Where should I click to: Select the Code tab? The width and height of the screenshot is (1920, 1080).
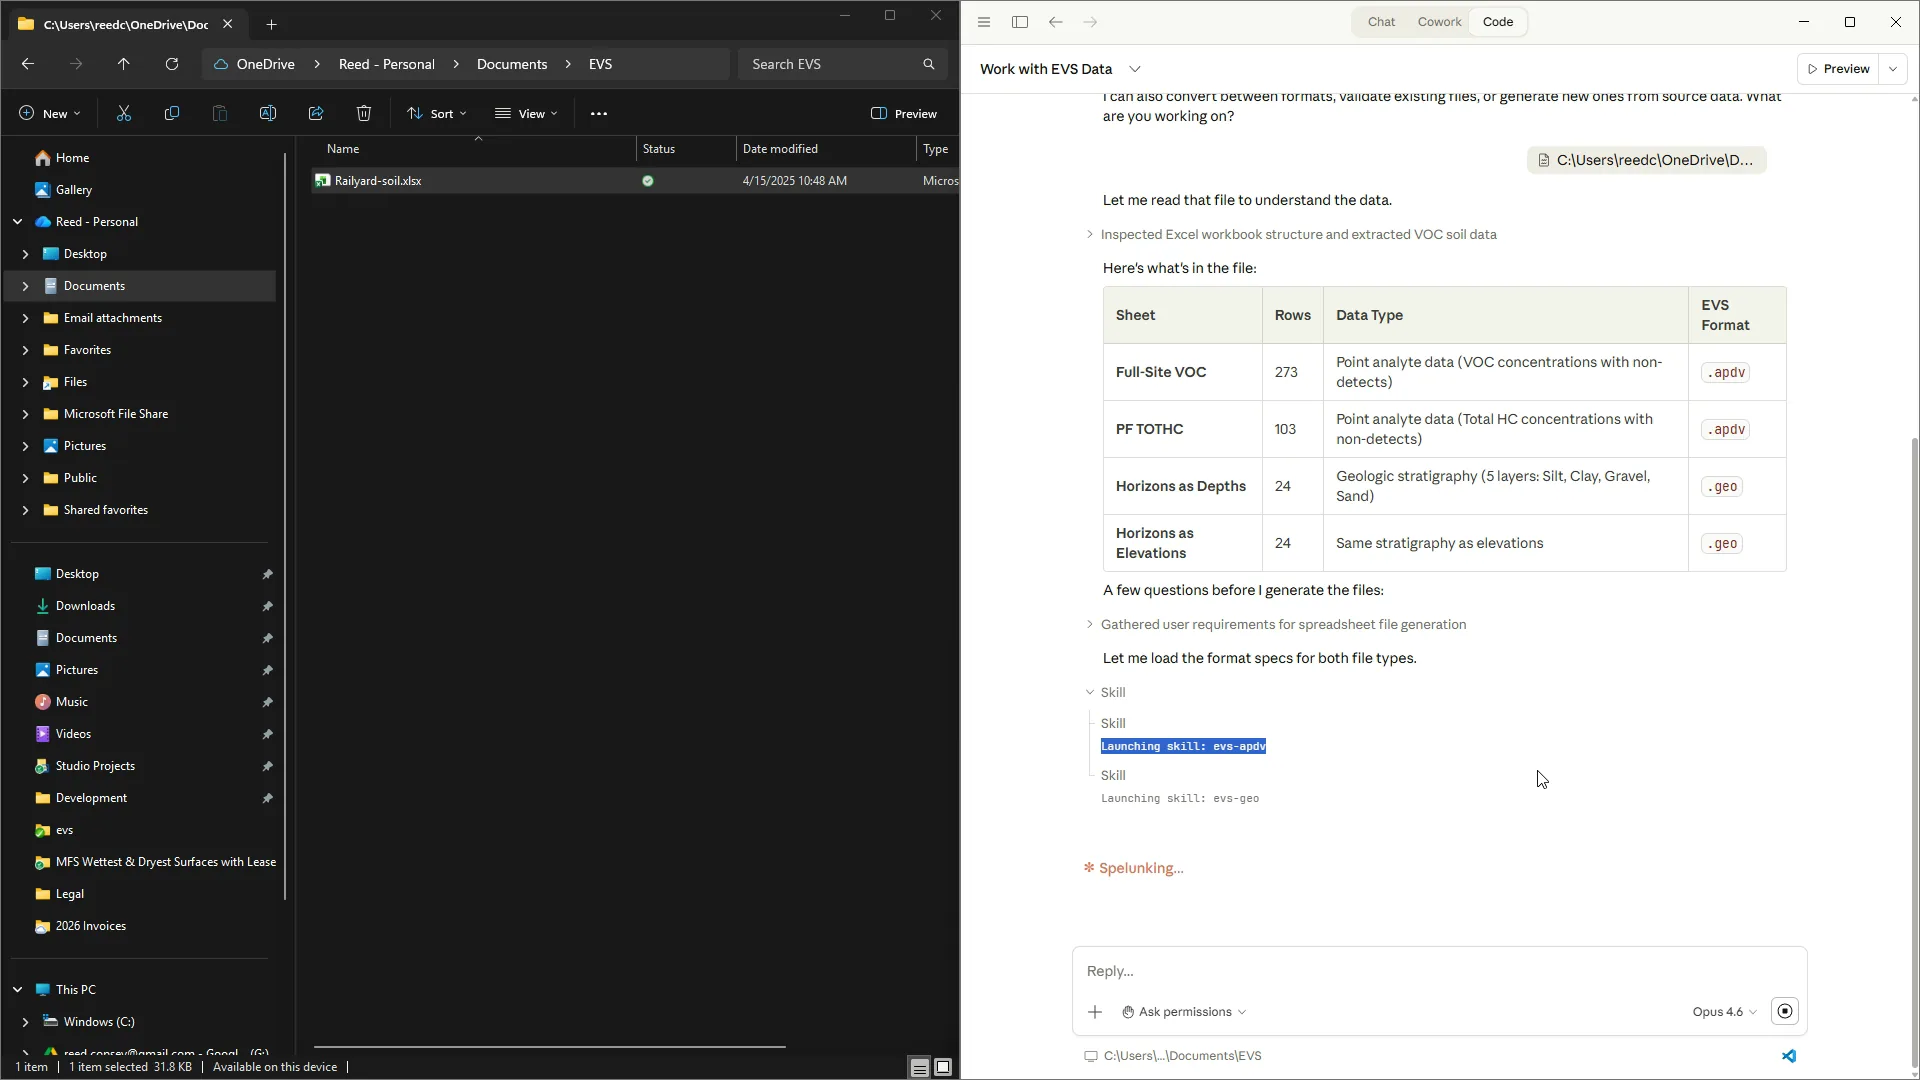(1498, 22)
